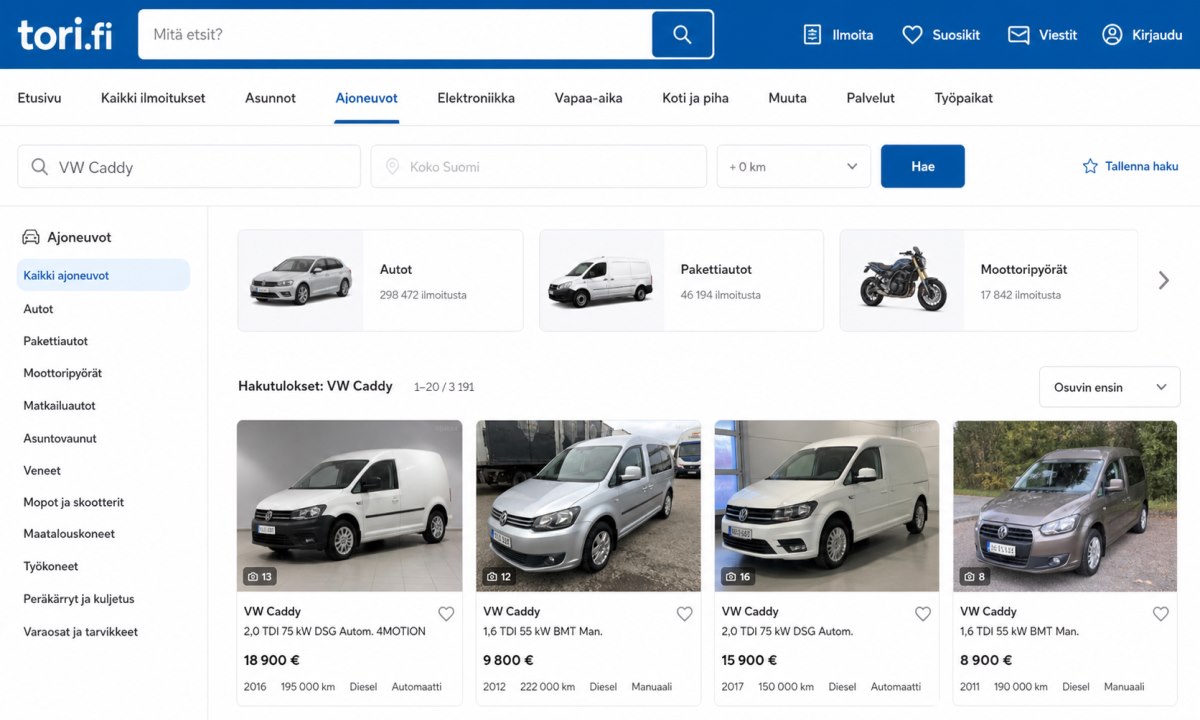Viewport: 1200px width, 720px height.
Task: Click the Tallenna haku star link
Action: (1130, 167)
